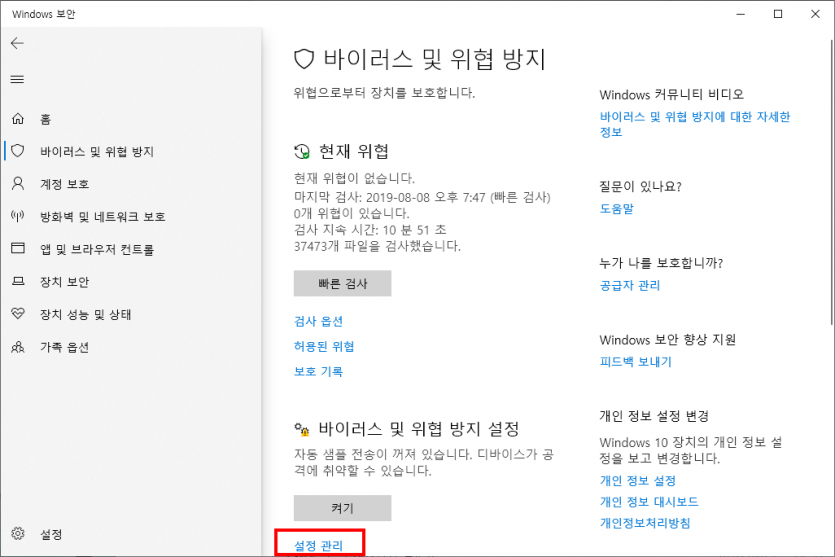
Task: Open 앱 및 브라우저 컨트롤 section
Action: [x=97, y=249]
